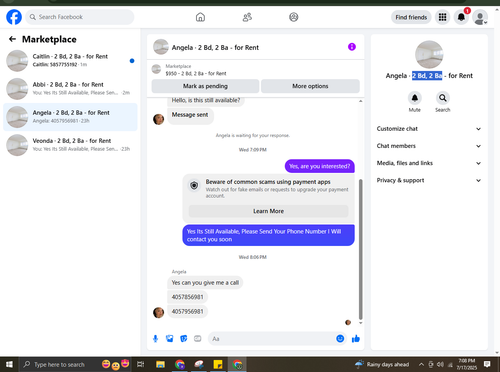
Task: Click the 'Message sent' bubble
Action: [x=190, y=115]
